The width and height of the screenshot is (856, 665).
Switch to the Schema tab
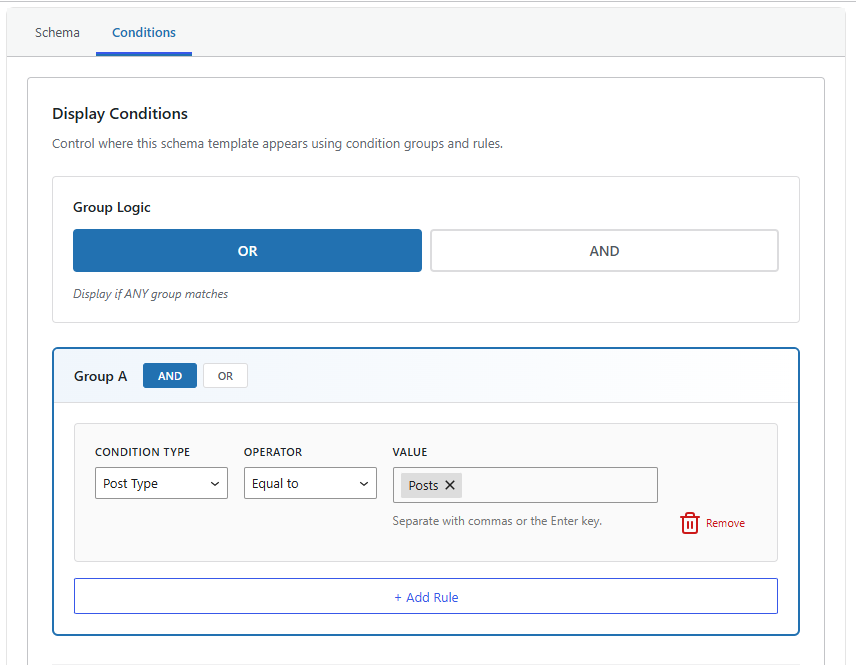click(x=57, y=32)
